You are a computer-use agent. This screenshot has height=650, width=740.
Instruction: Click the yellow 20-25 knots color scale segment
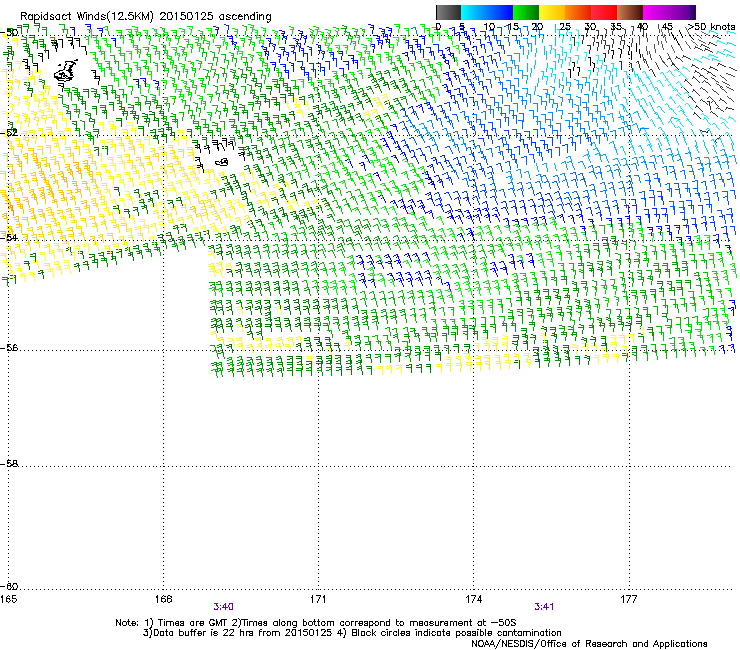coord(552,12)
